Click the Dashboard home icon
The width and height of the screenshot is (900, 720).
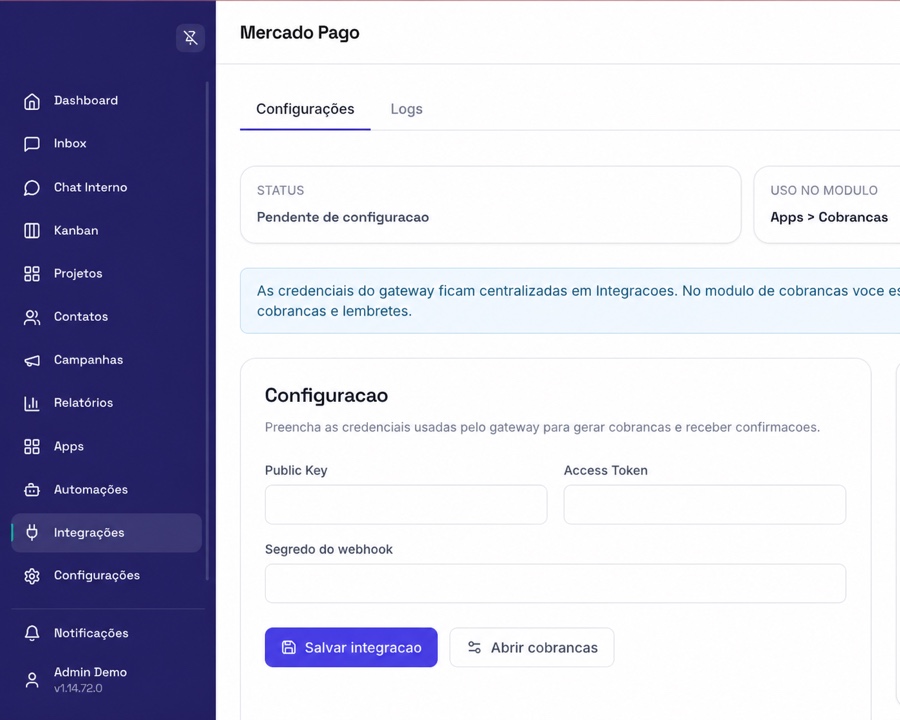[32, 101]
